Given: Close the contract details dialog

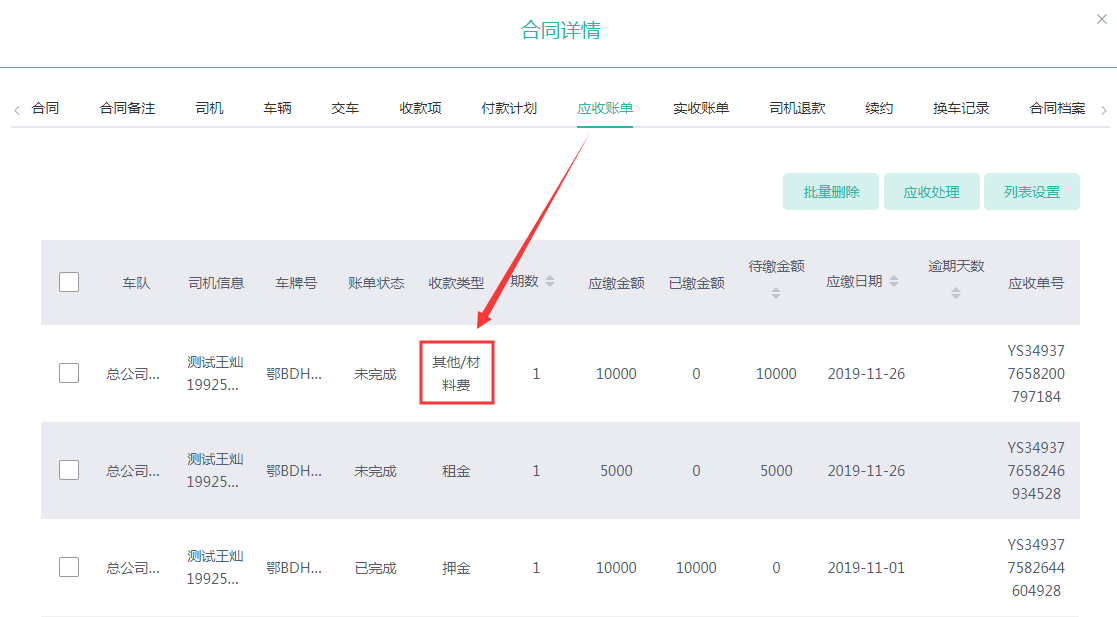Looking at the screenshot, I should coord(1101,19).
